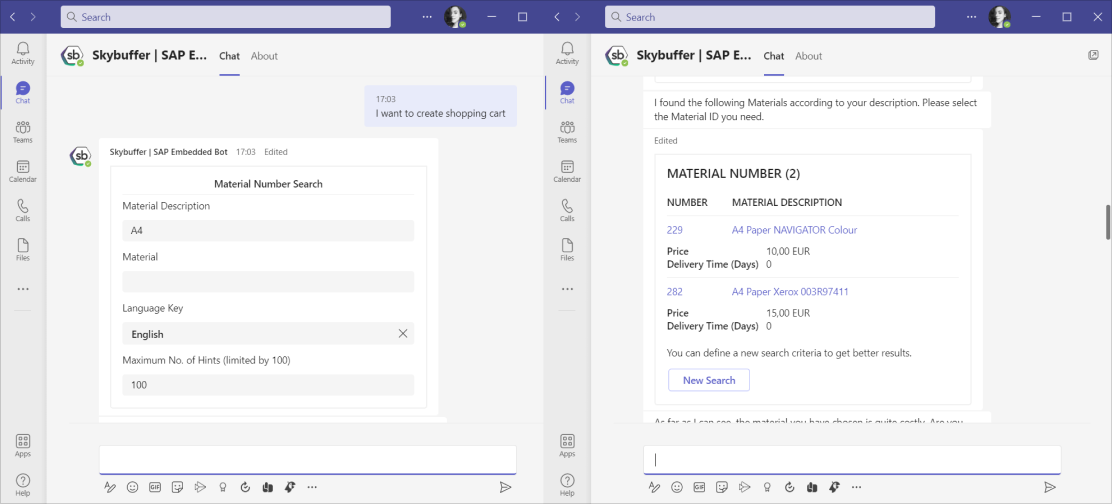Click Maximum No. of Hints field
This screenshot has height=504, width=1112.
(268, 385)
